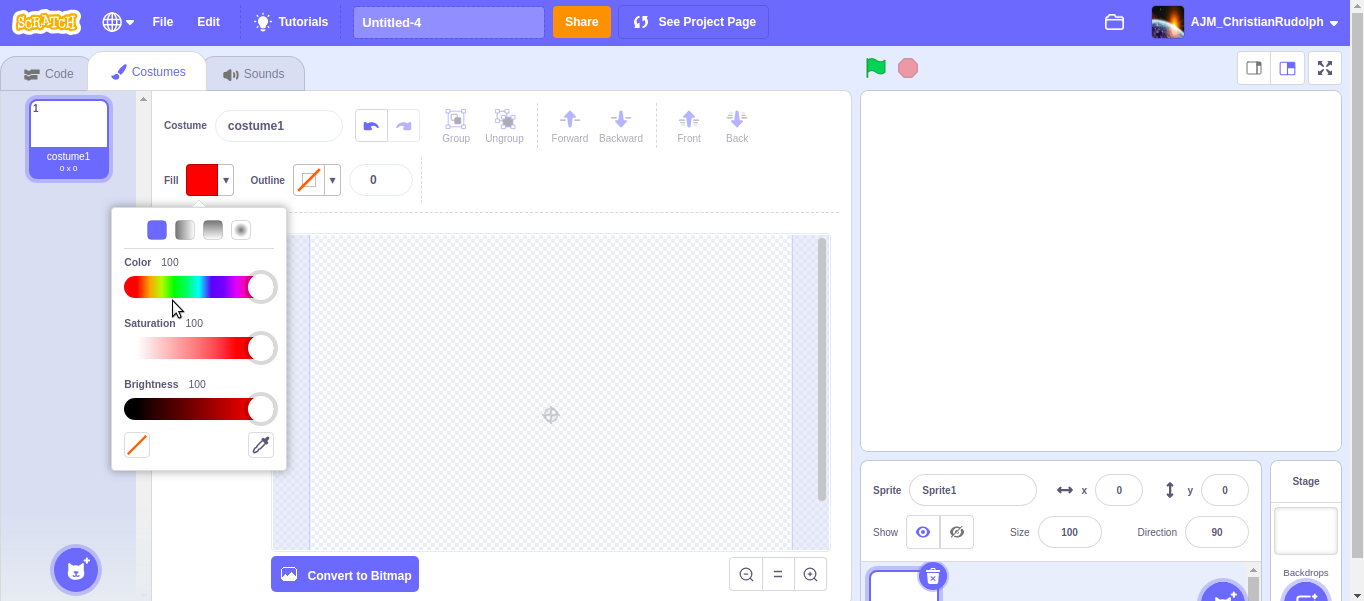
Task: Open the Outline color dropdown
Action: click(x=331, y=180)
